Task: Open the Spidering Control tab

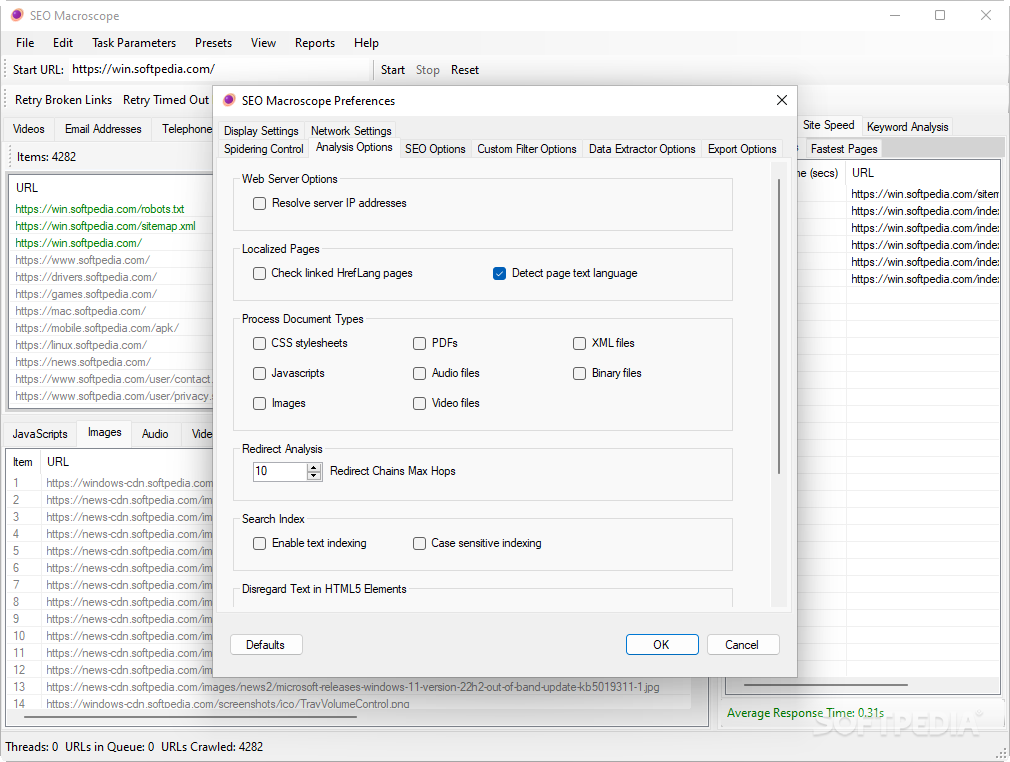Action: pyautogui.click(x=263, y=149)
